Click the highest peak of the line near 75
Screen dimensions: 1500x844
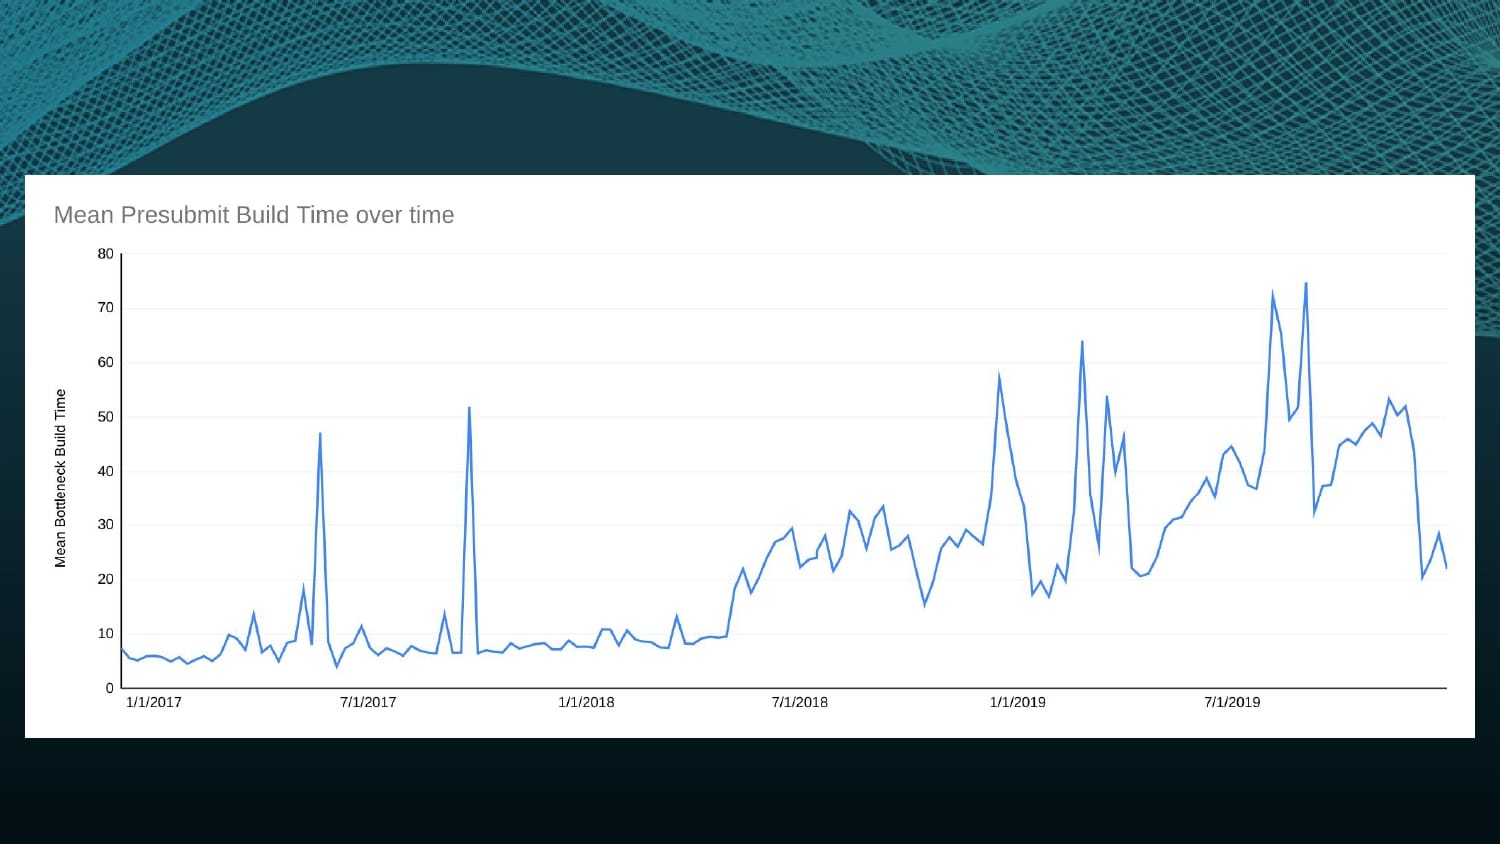point(1306,284)
